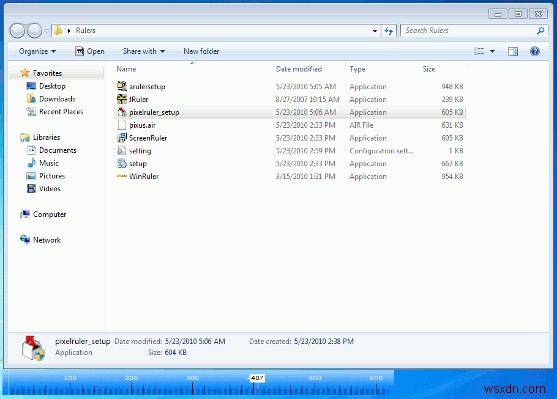This screenshot has width=557, height=399.
Task: Select the ScreenRuler application icon
Action: point(121,138)
